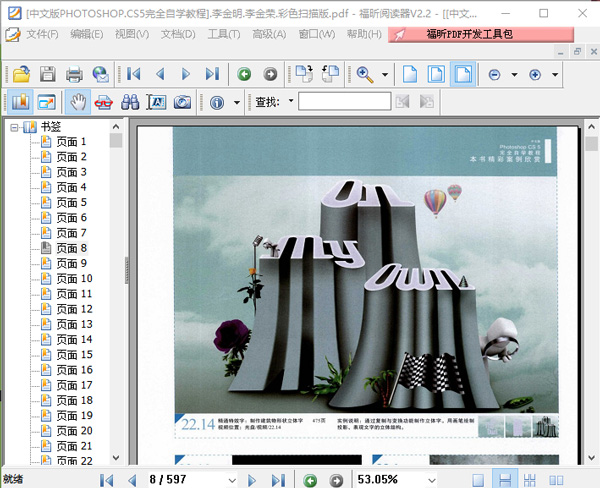Click the blue info icon
This screenshot has width=600, height=488.
pos(217,103)
